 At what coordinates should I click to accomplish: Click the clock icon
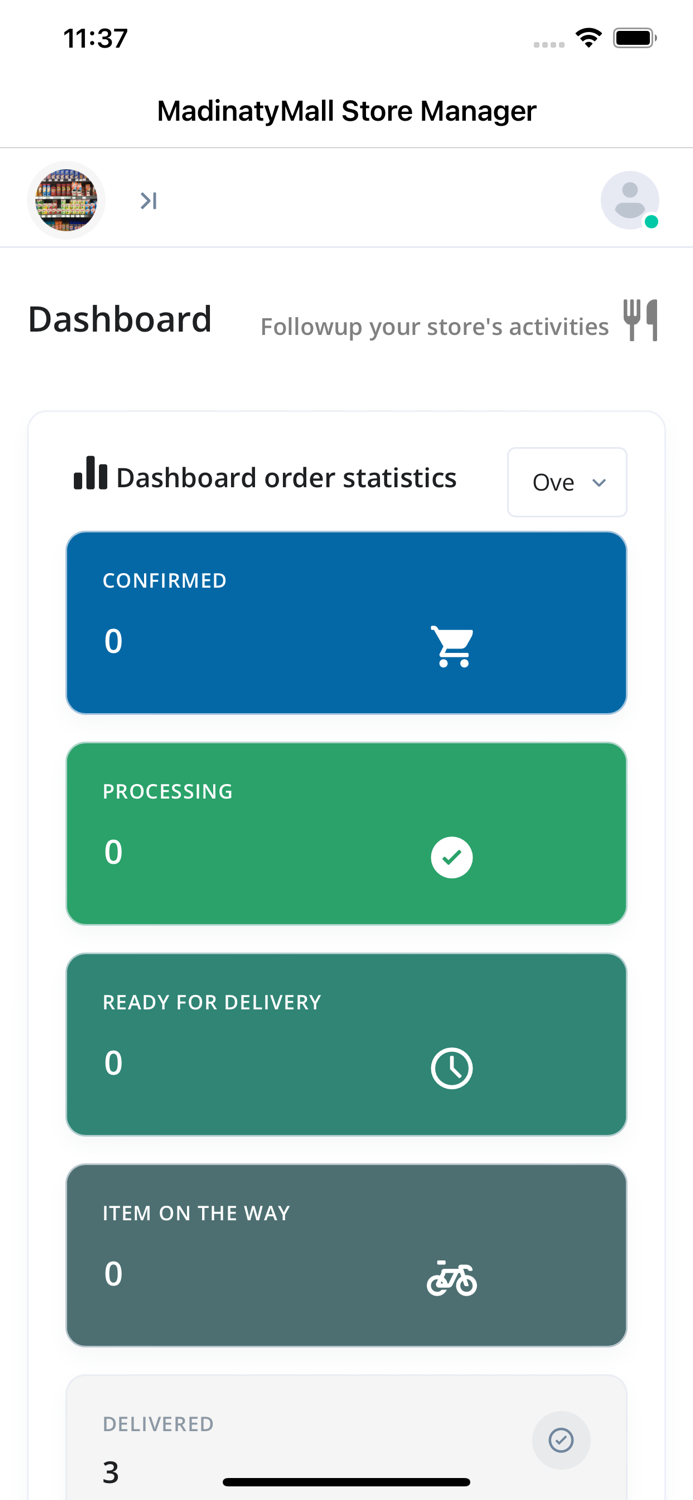pyautogui.click(x=452, y=1068)
